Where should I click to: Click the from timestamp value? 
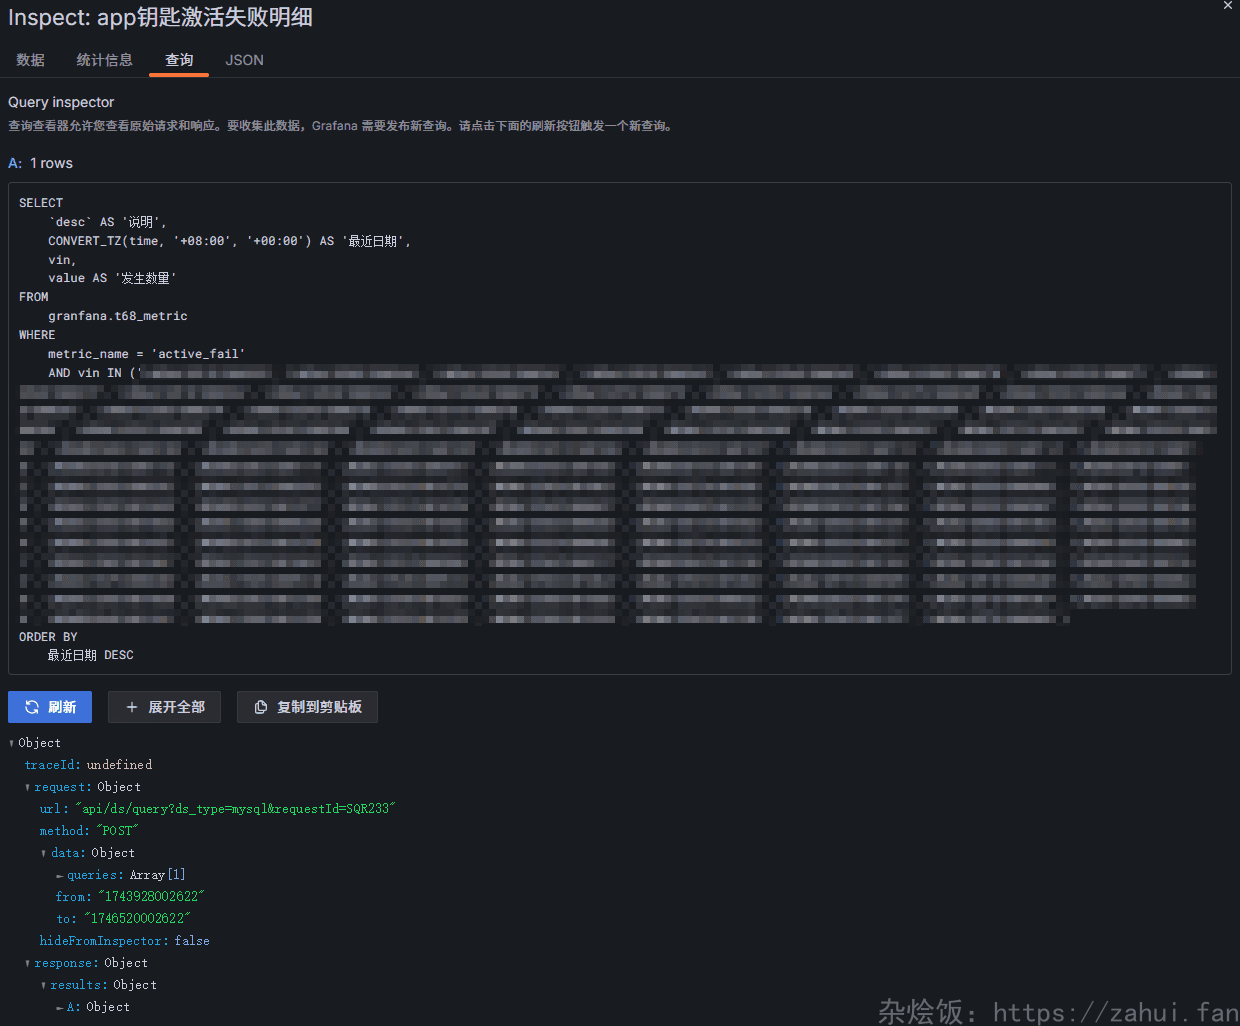pyautogui.click(x=151, y=897)
